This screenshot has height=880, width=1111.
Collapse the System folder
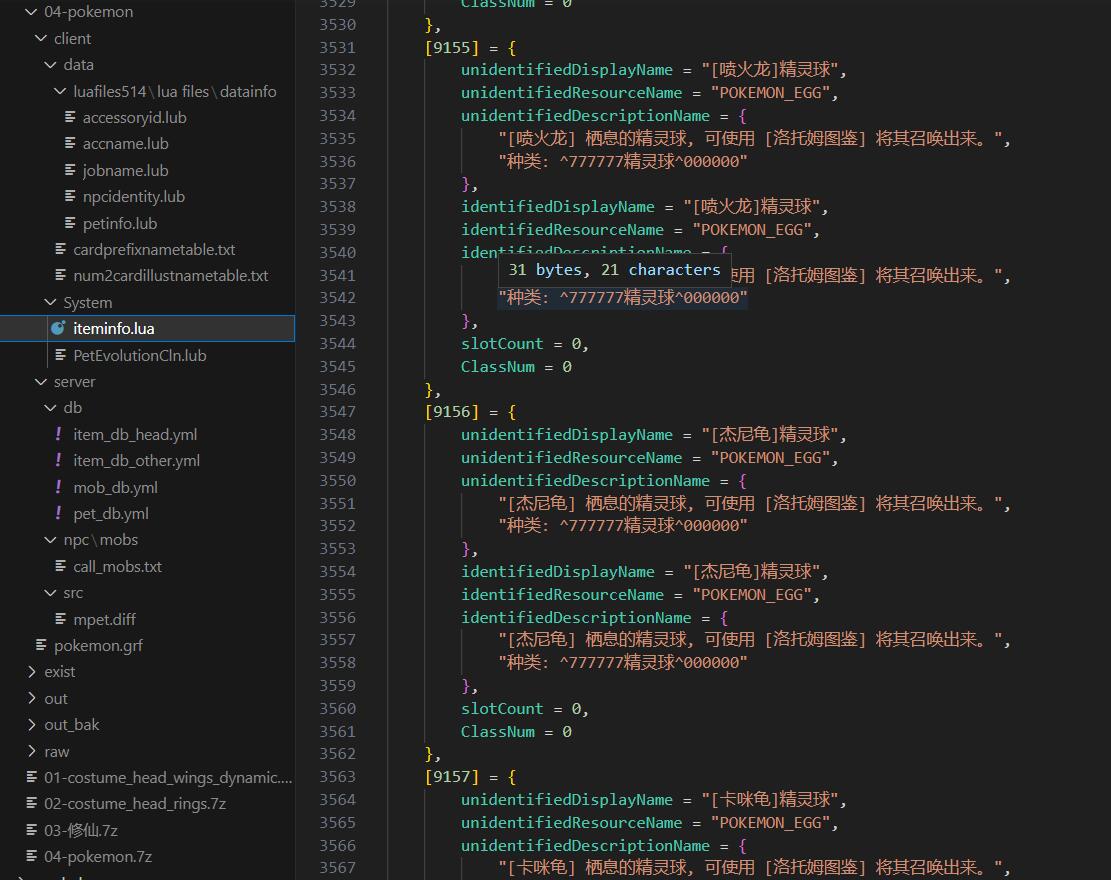51,302
